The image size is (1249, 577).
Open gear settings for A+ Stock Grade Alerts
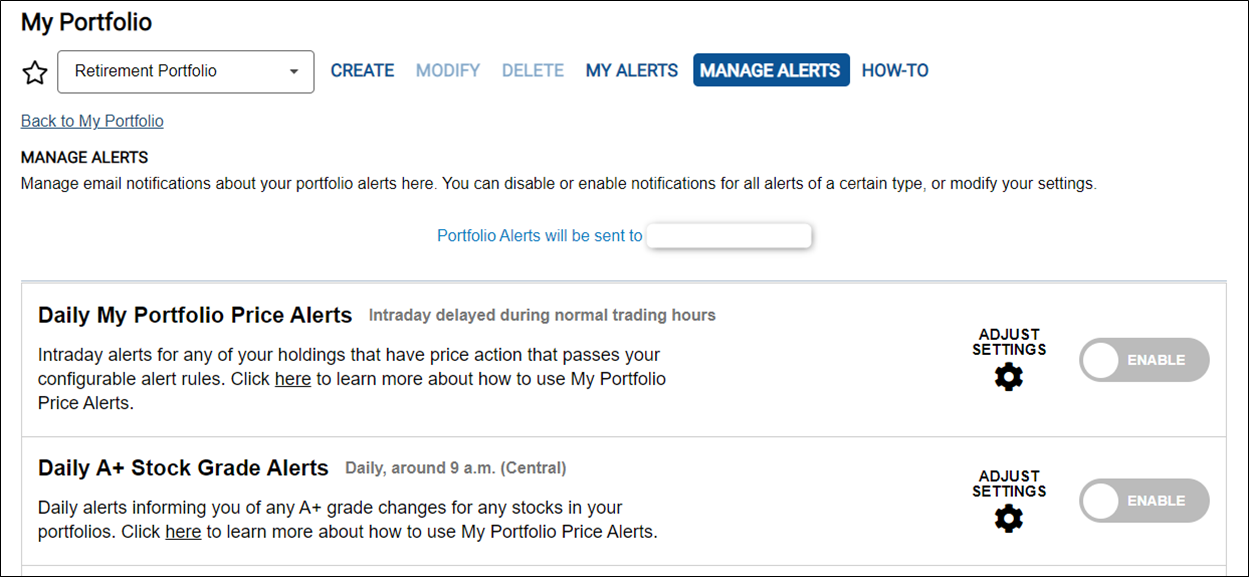point(1009,518)
